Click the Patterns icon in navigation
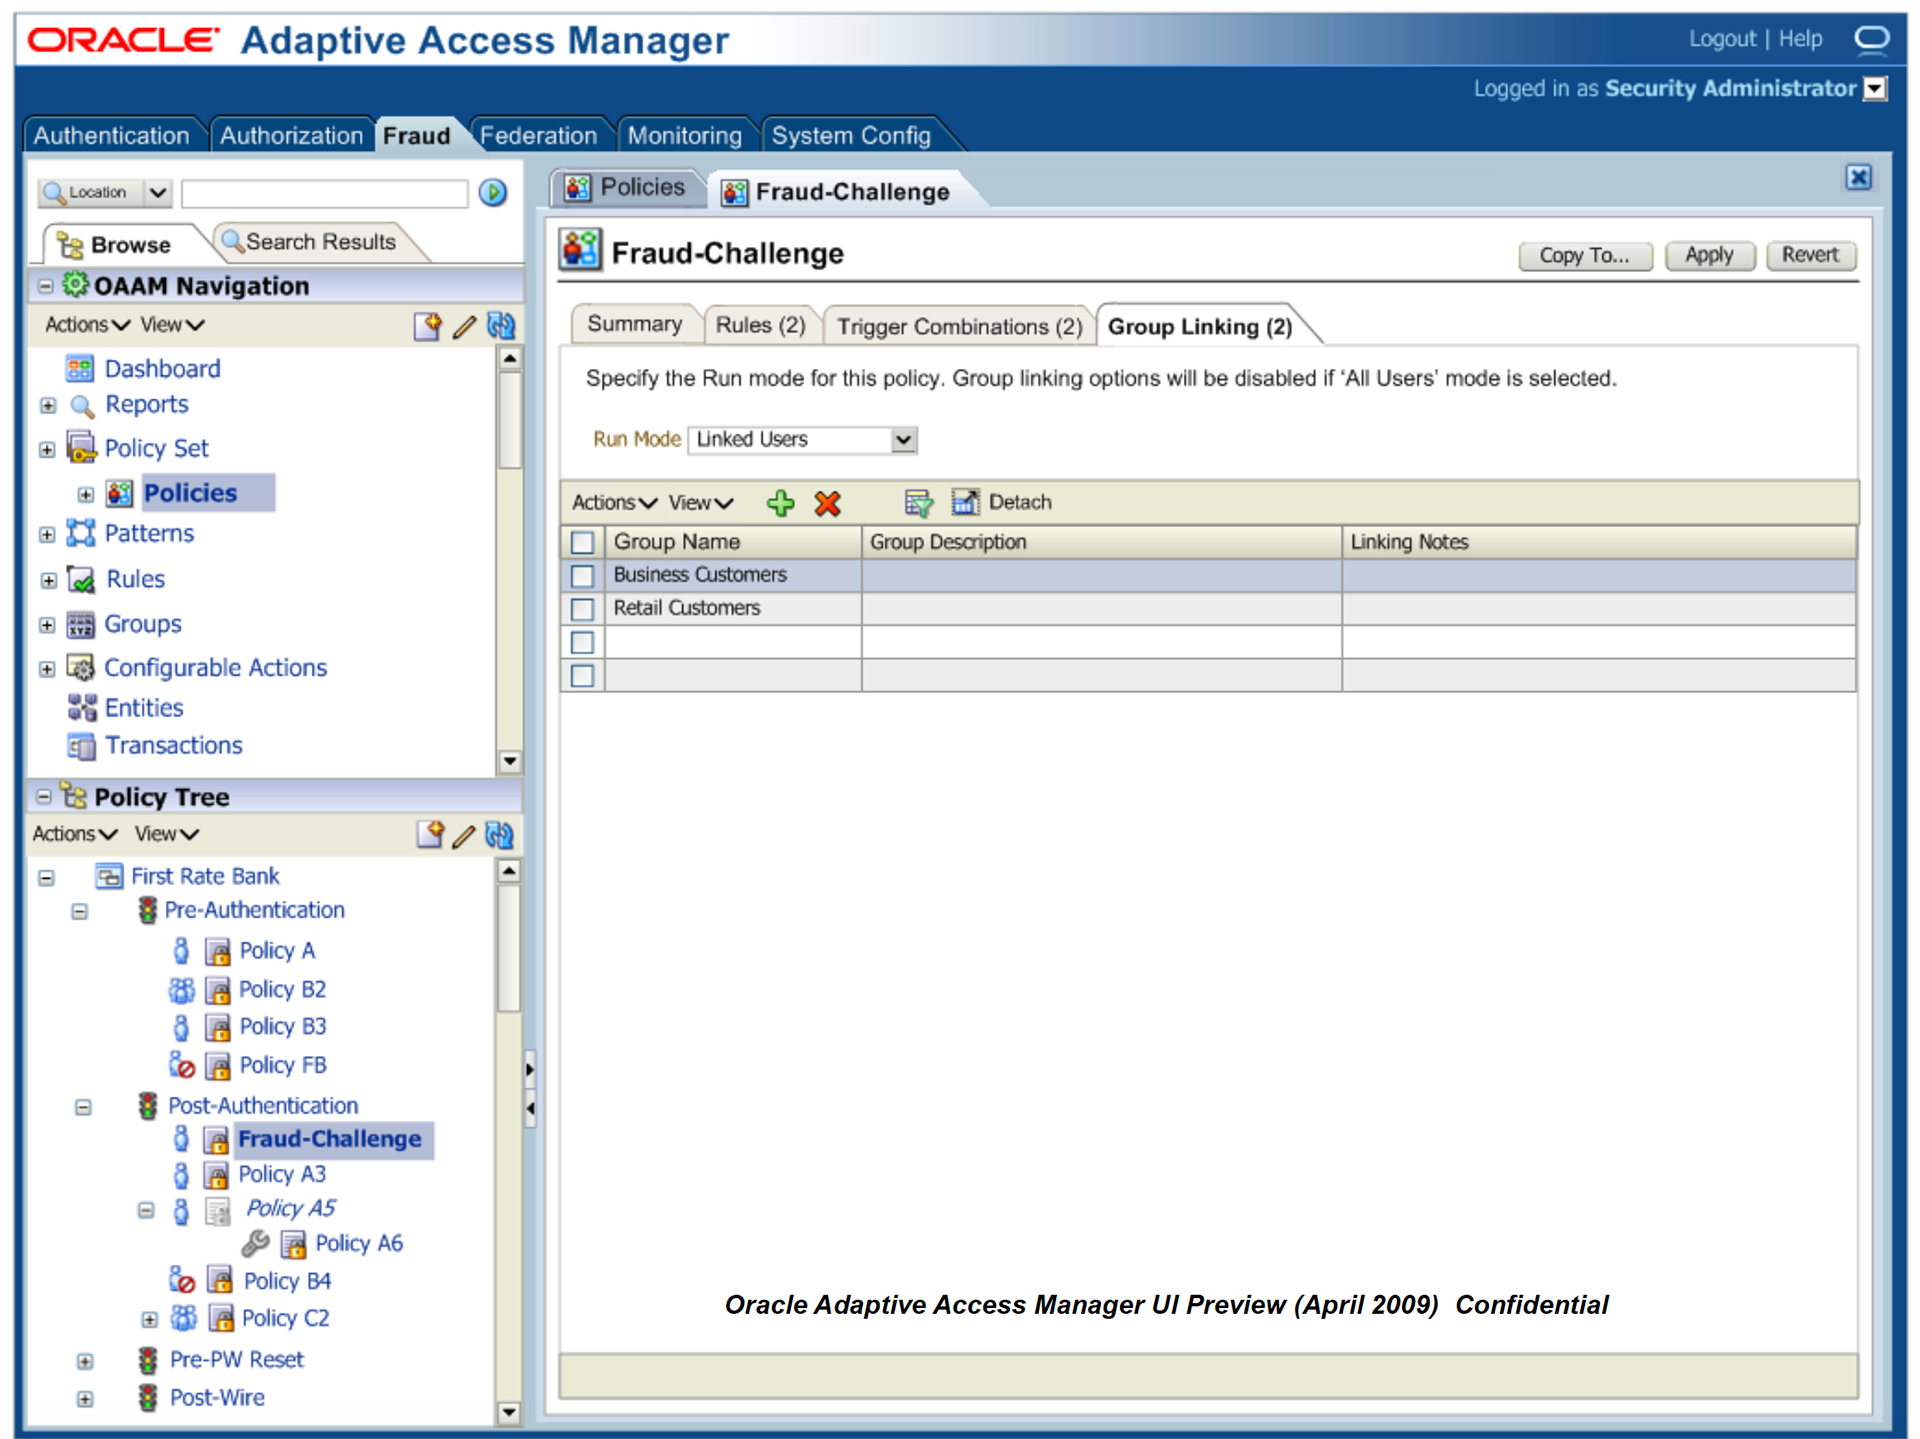This screenshot has height=1439, width=1920. click(81, 533)
